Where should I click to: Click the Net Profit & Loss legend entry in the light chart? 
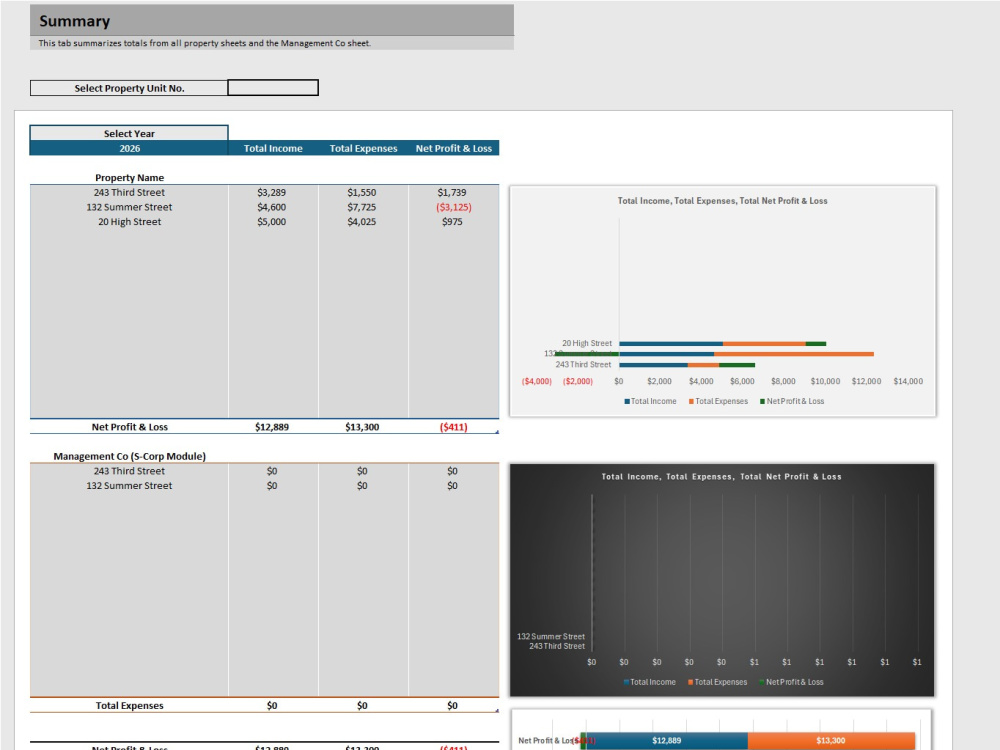[791, 401]
